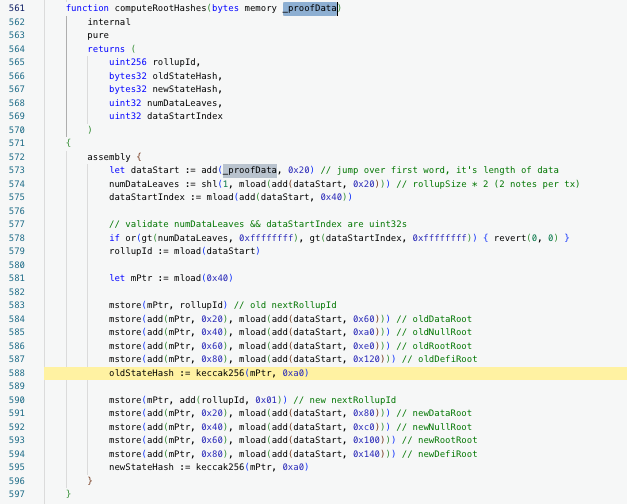Screen dimensions: 627x504
Task: Click the closing brace of function on line 597
Action: point(68,494)
